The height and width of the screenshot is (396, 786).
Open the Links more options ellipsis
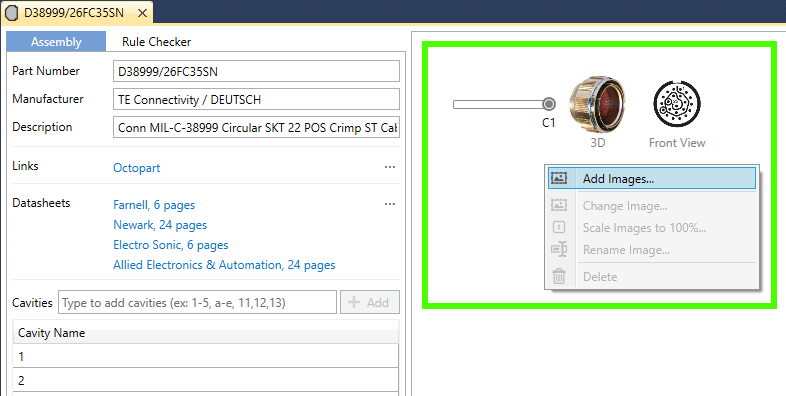point(389,167)
